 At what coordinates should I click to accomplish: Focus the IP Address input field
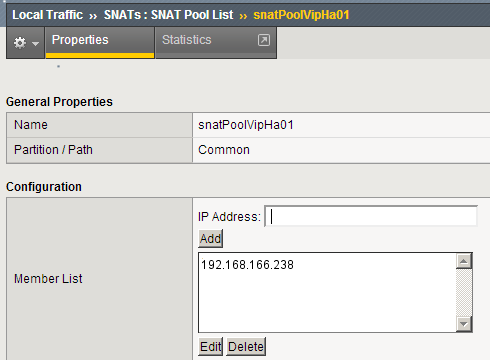(371, 216)
